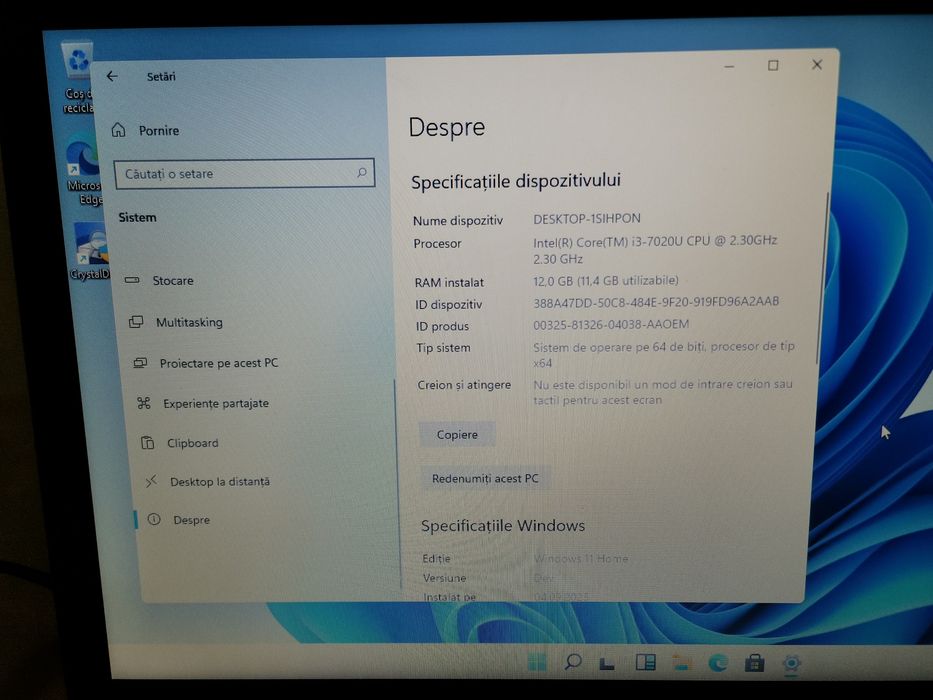
Task: Click the Settings gear on taskbar
Action: coord(791,663)
